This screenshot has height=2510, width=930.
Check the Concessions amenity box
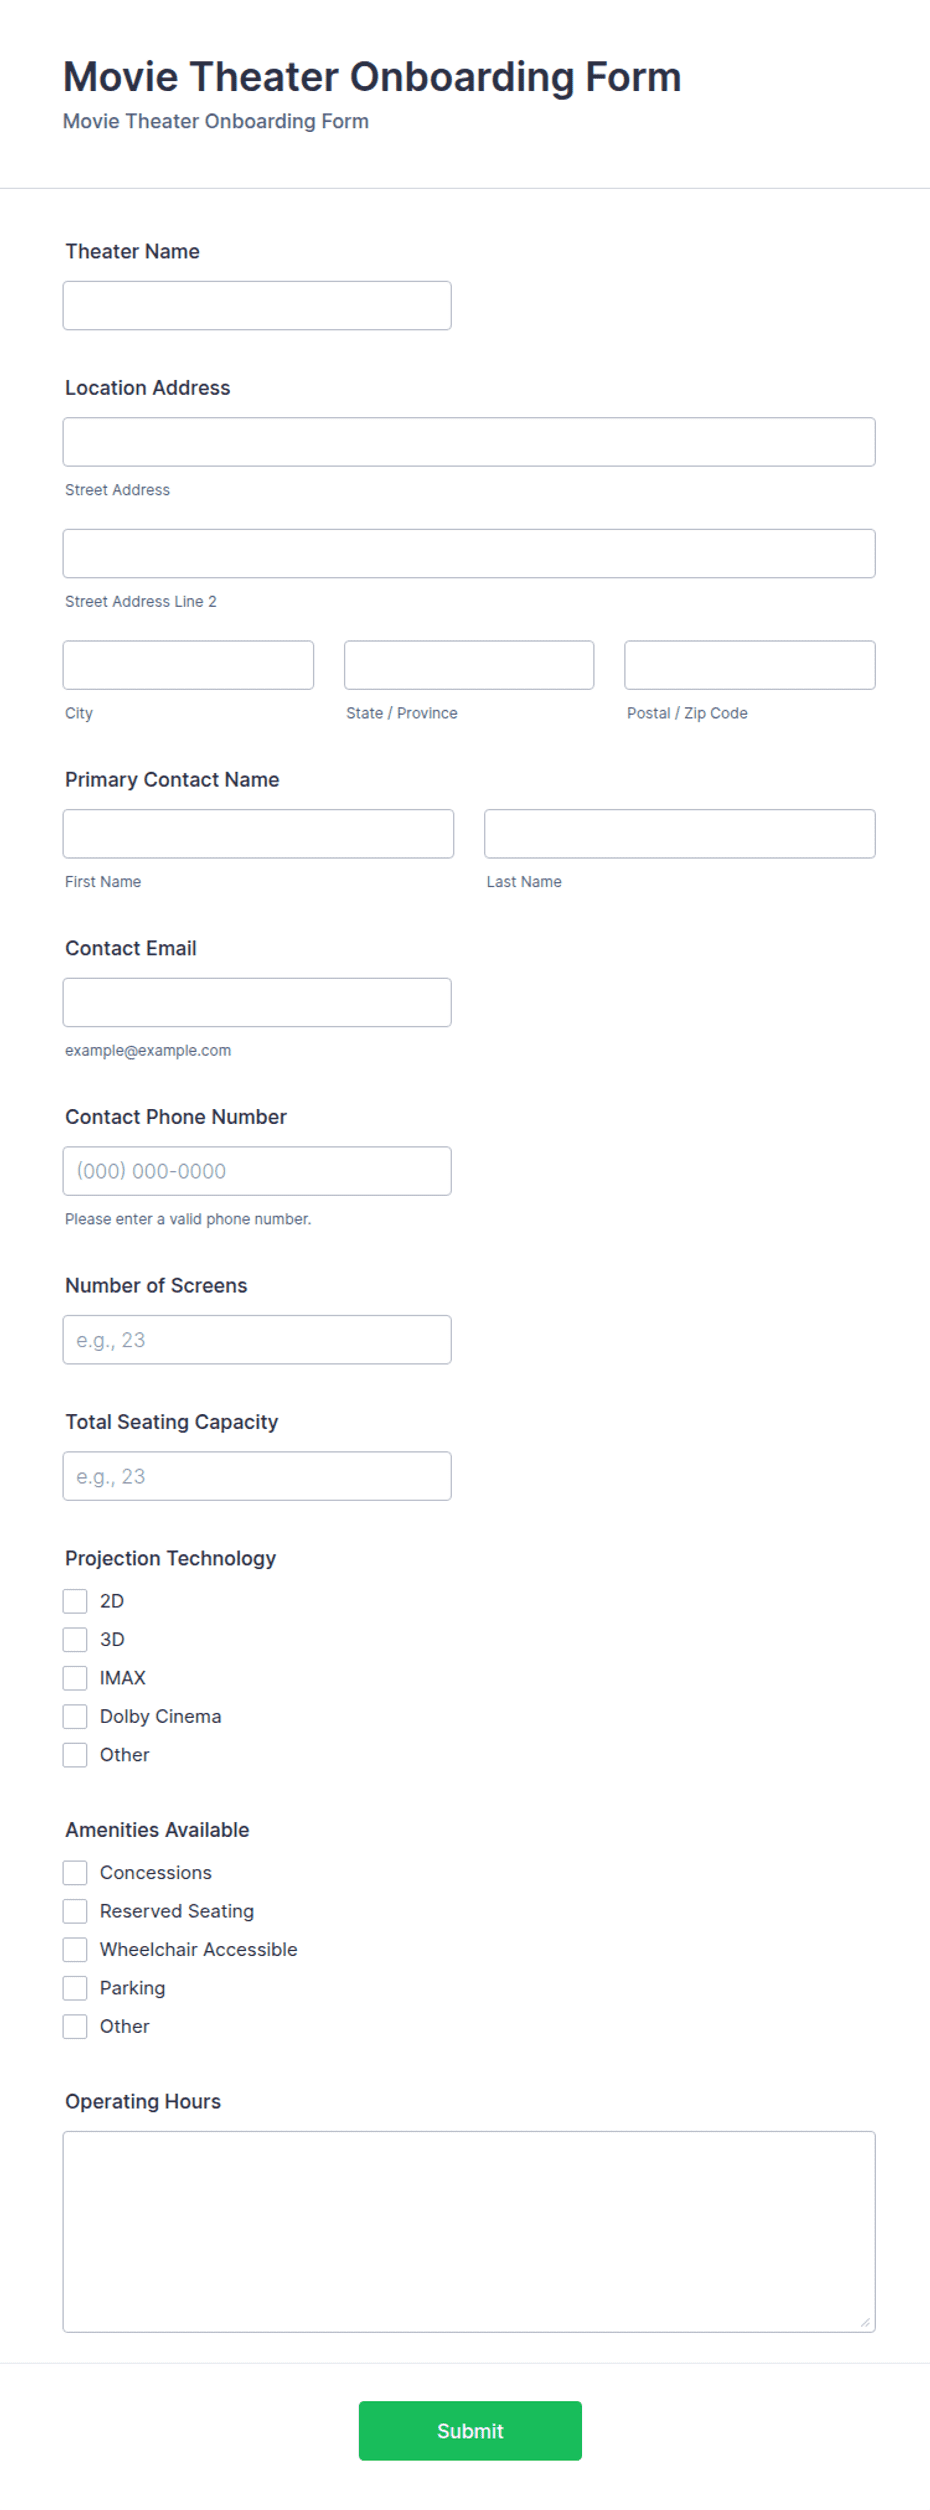(x=75, y=1873)
